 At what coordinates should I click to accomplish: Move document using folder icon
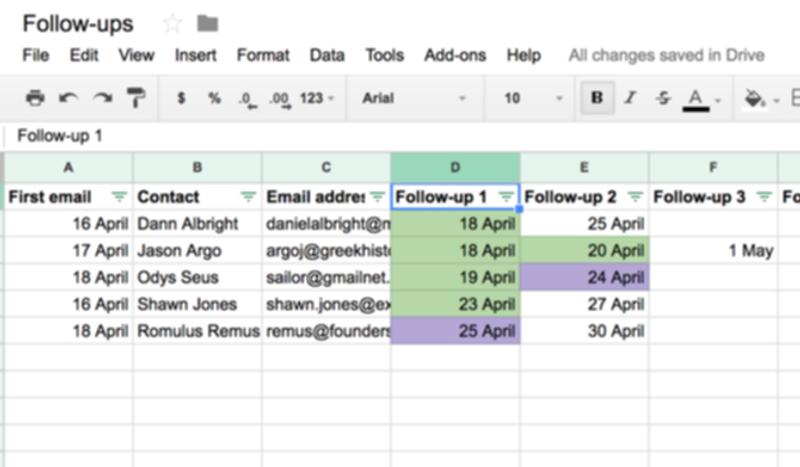tap(207, 23)
